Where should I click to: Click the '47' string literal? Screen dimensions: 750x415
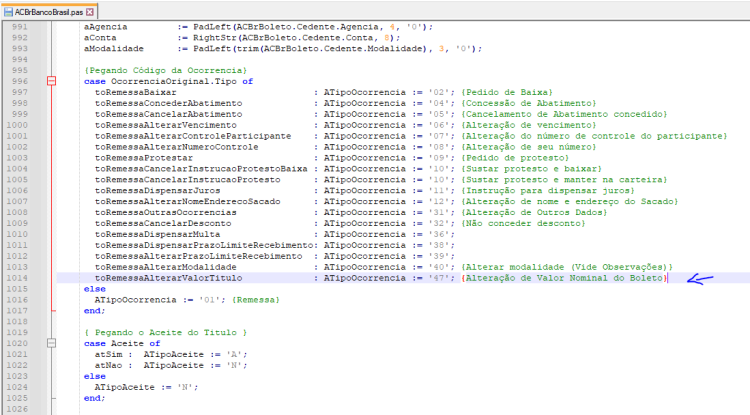click(439, 278)
